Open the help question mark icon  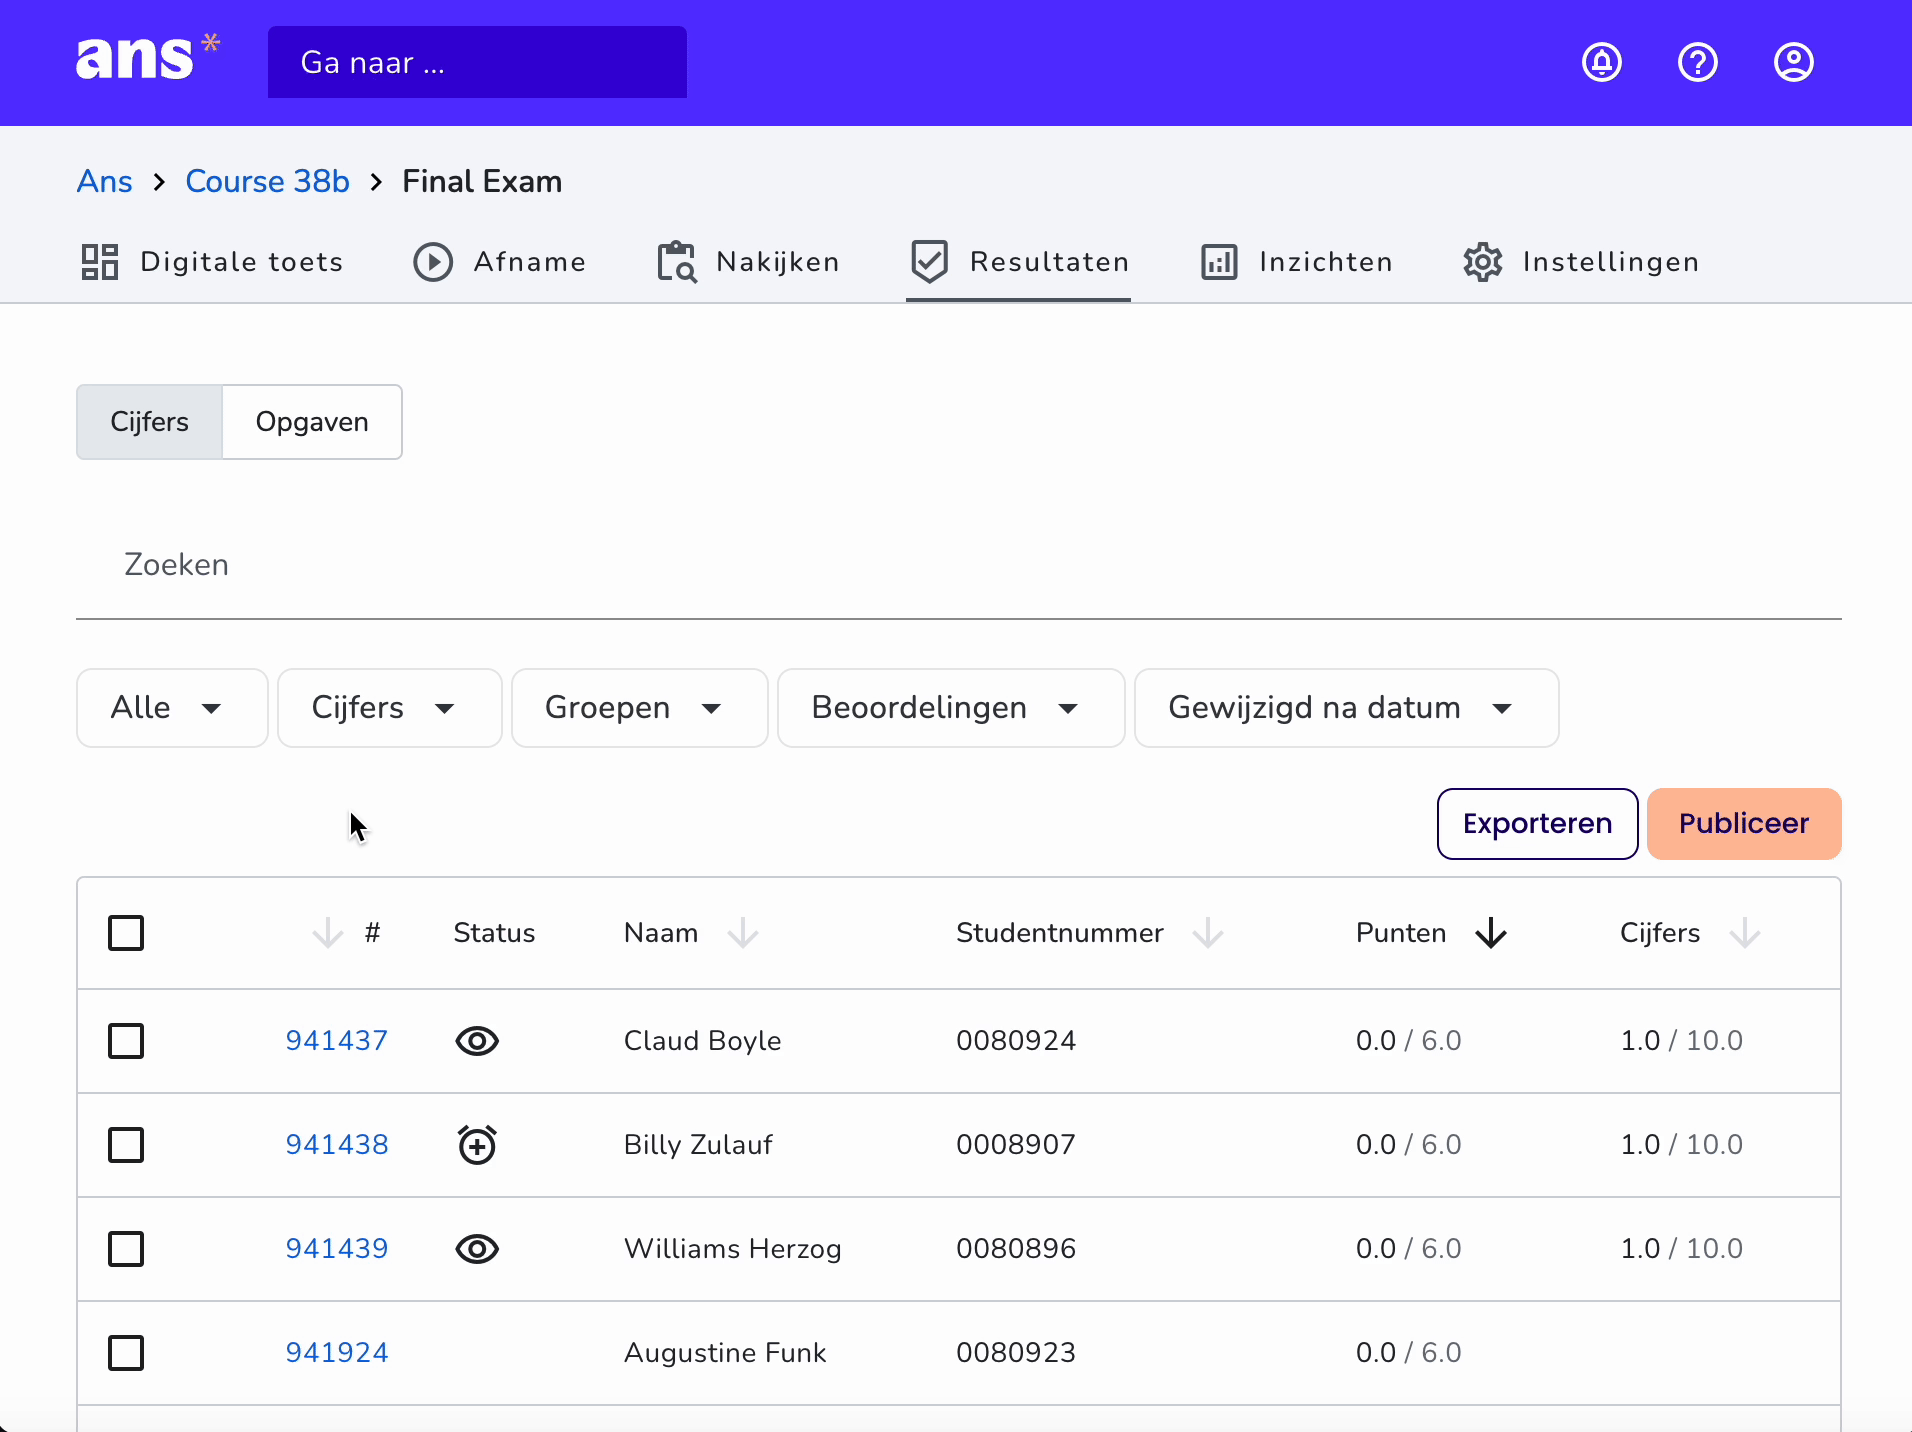click(1698, 62)
